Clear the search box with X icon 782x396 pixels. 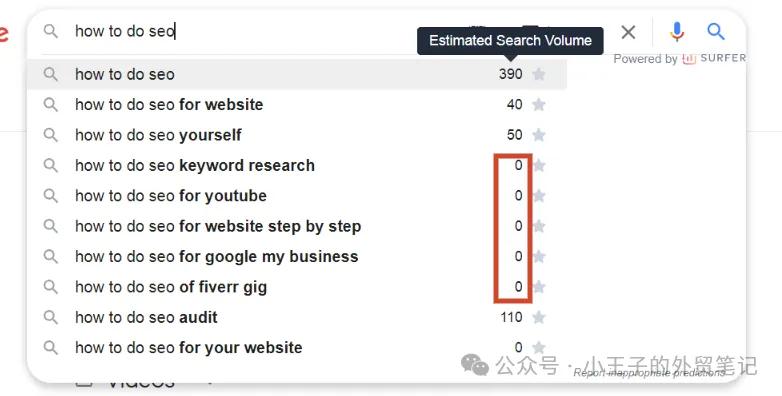click(x=628, y=32)
